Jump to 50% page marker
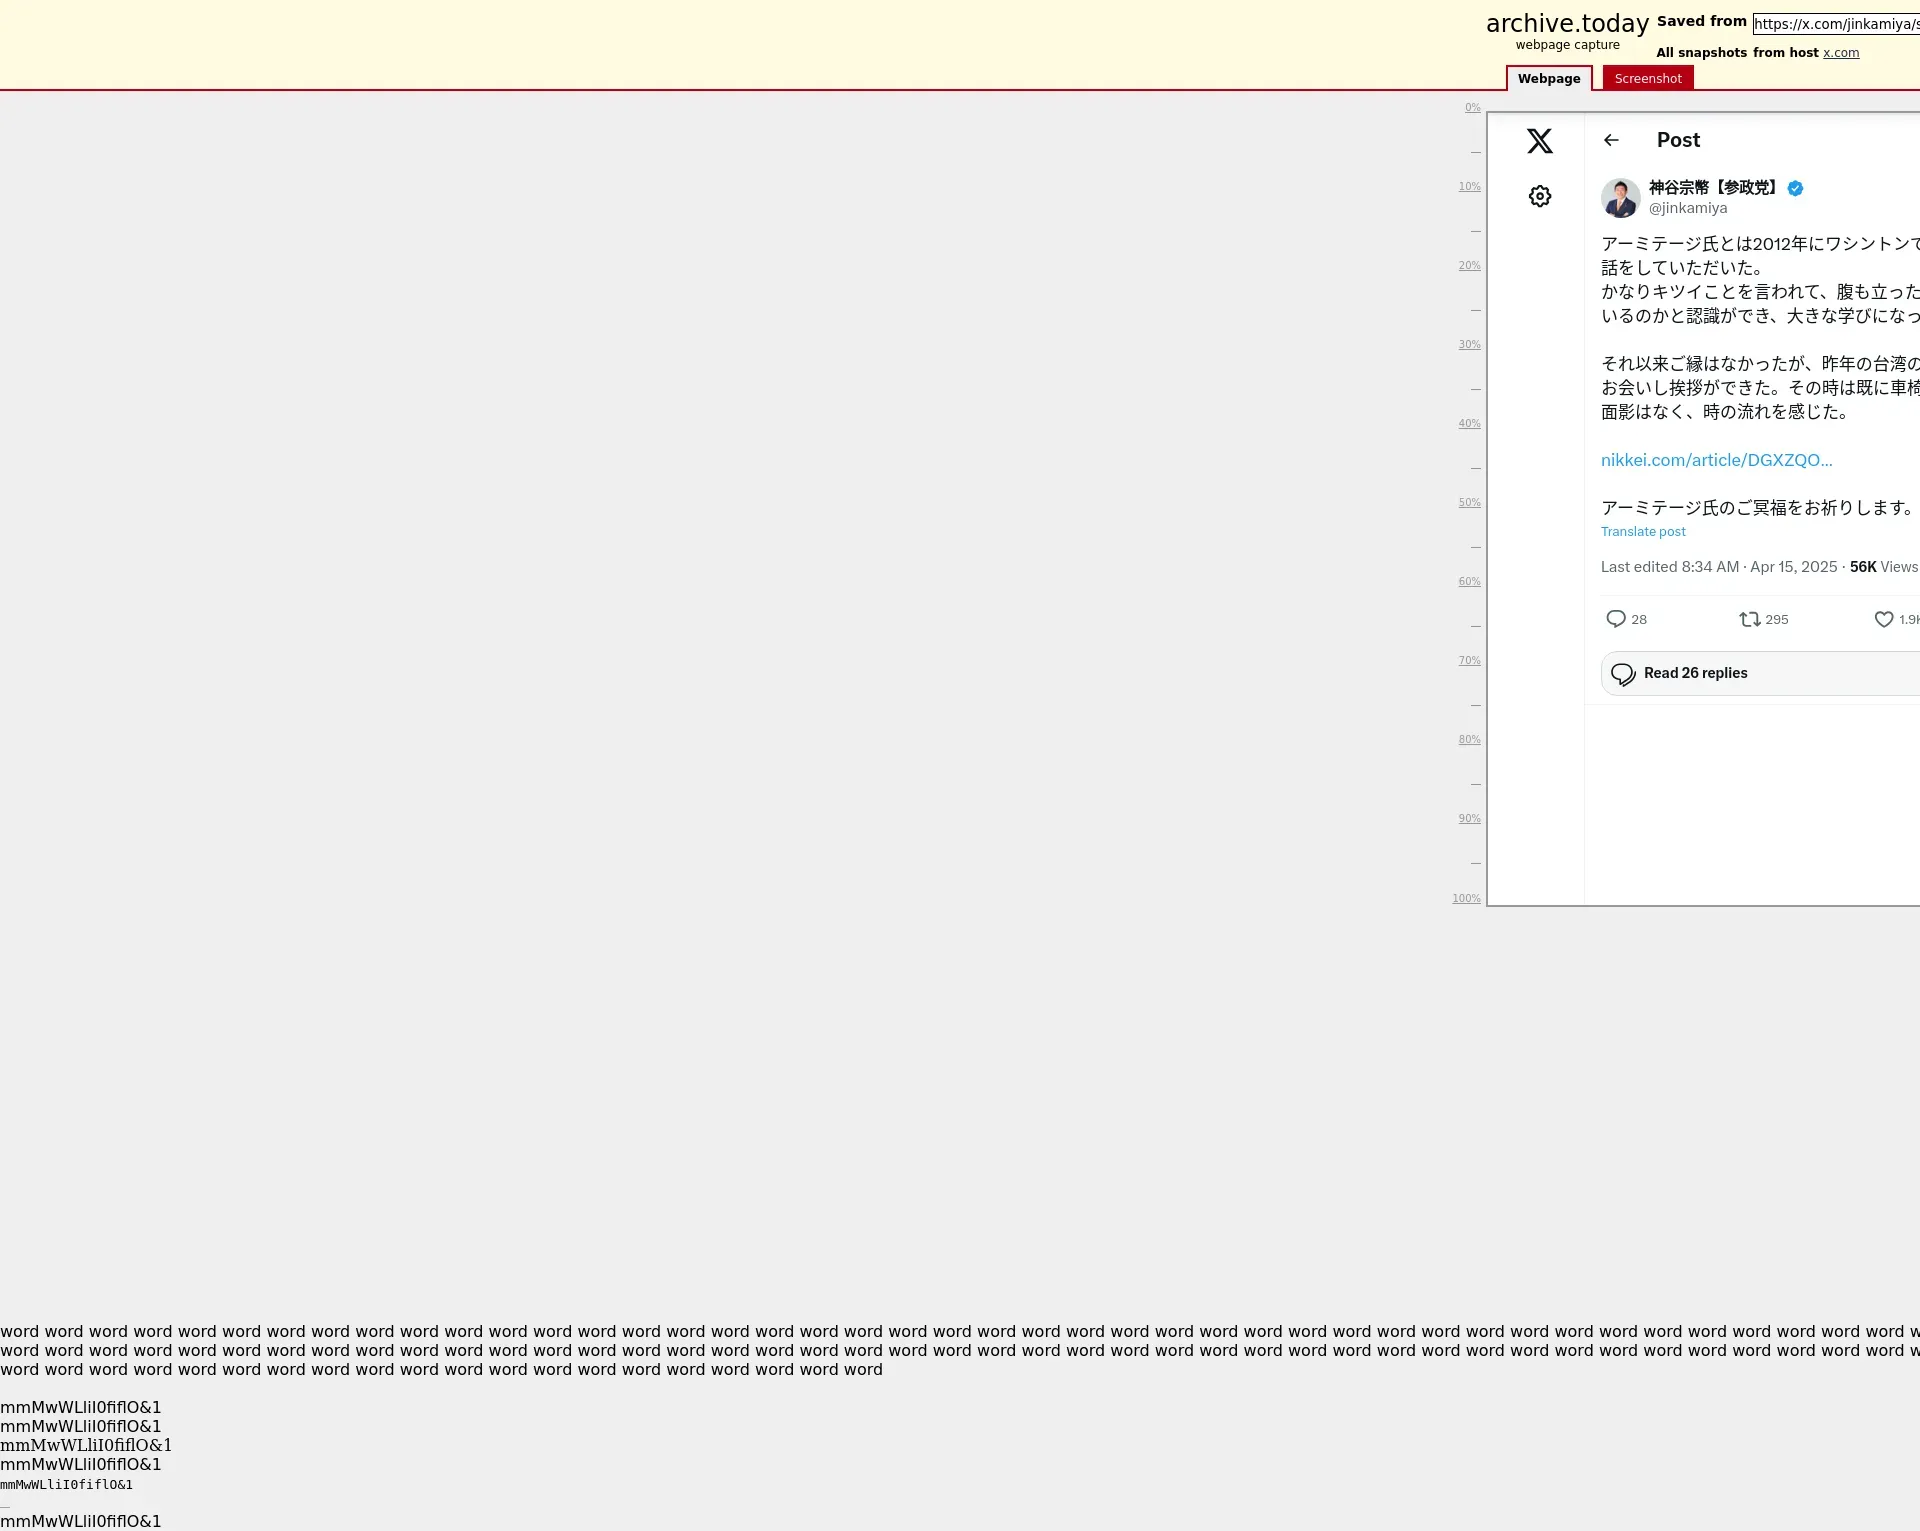 (1468, 503)
